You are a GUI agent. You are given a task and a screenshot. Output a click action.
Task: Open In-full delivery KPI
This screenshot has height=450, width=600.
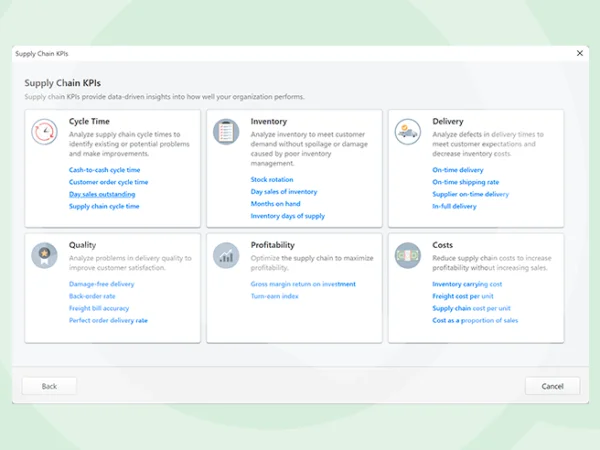point(454,206)
